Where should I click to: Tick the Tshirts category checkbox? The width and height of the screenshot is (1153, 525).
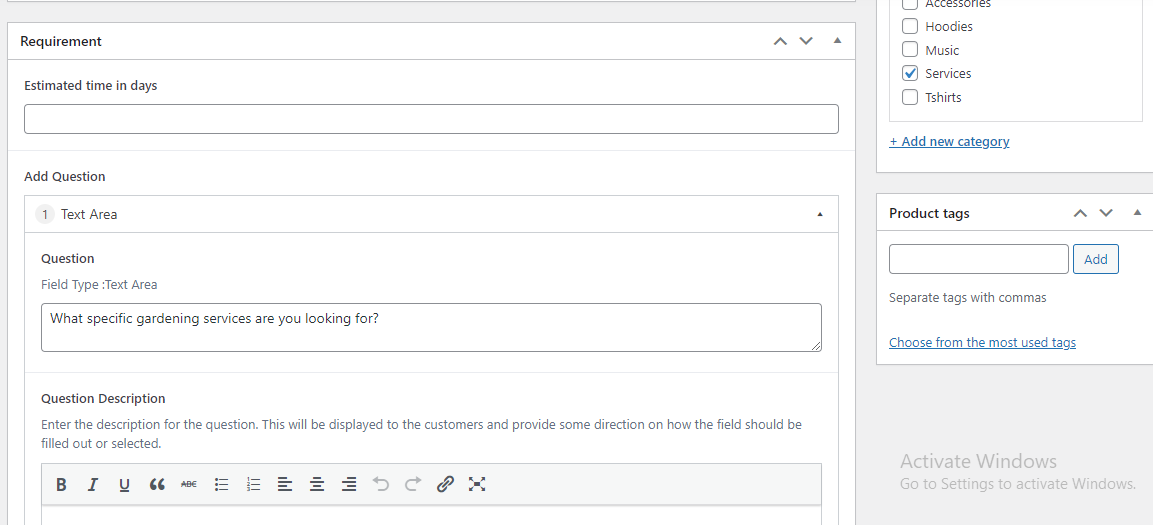[x=910, y=97]
